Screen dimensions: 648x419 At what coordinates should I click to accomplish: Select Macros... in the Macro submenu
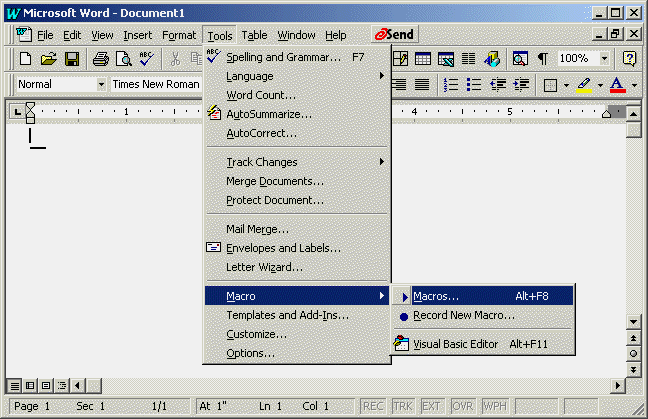(x=436, y=296)
